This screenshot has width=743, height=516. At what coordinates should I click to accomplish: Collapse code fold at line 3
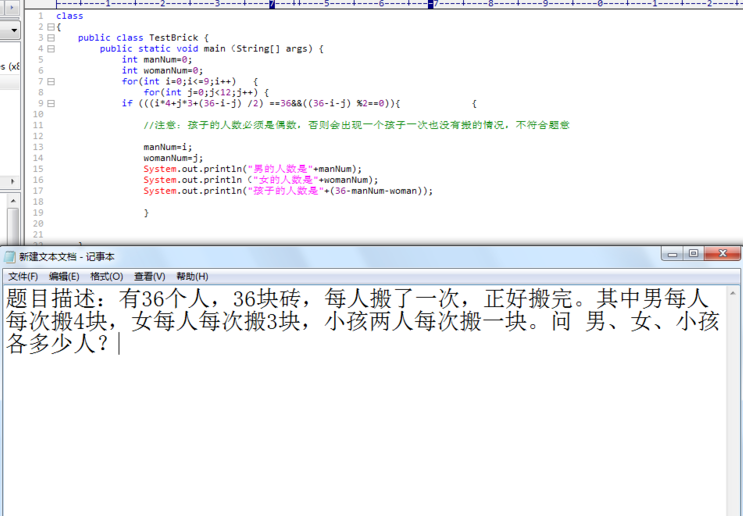(x=51, y=38)
